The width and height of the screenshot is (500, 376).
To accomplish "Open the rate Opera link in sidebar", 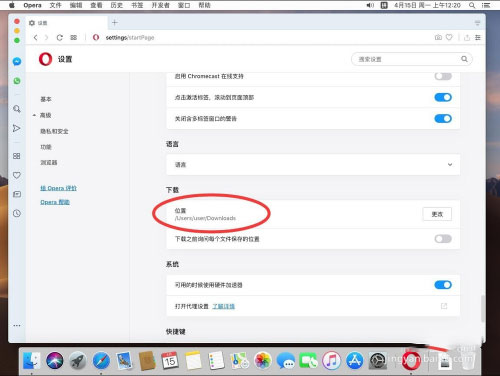I will click(58, 188).
